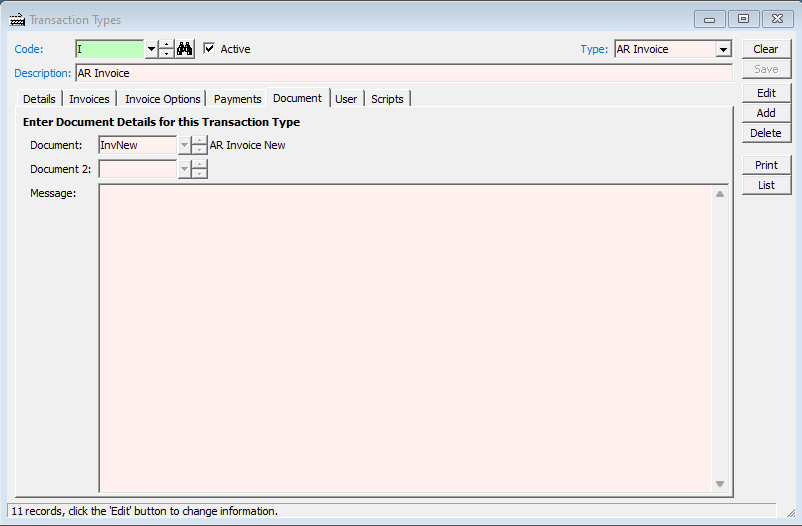Click the binoculars search icon next to Code
The width and height of the screenshot is (802, 526).
click(185, 49)
